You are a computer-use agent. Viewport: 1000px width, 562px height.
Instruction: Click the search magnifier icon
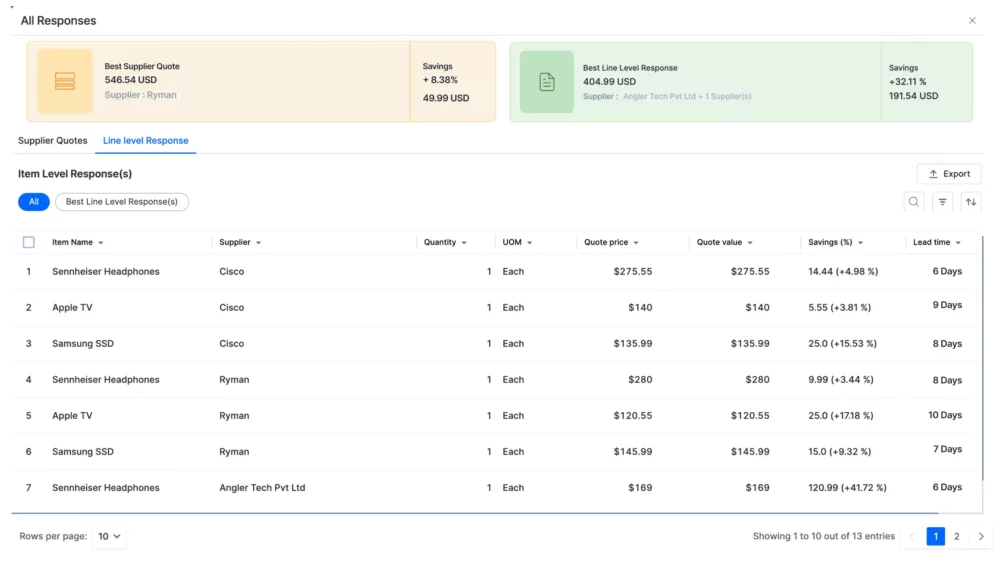[x=914, y=202]
